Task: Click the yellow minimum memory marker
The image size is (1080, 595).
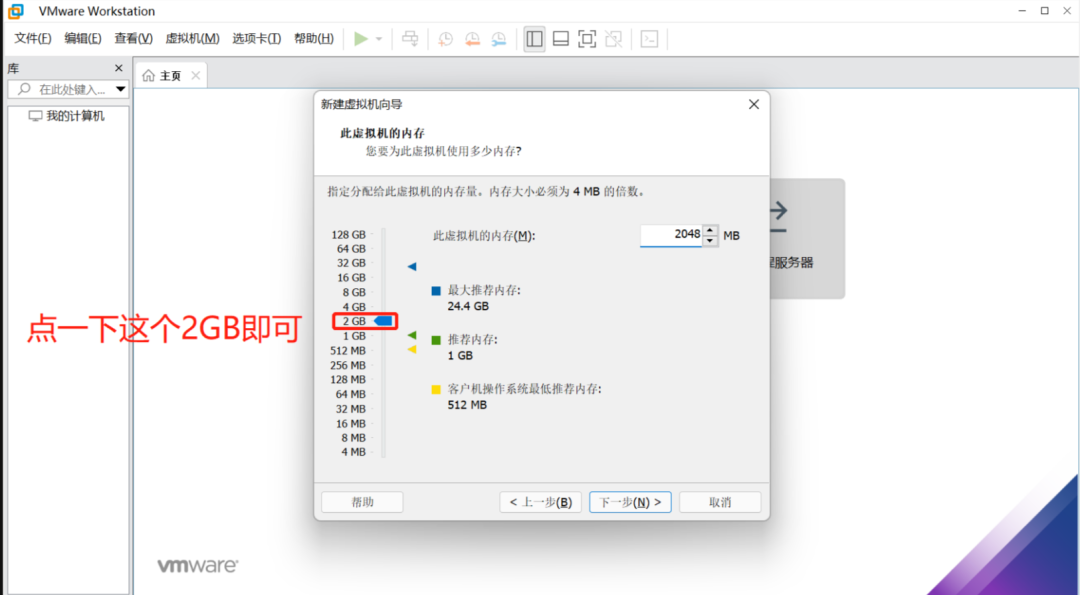Action: [412, 350]
